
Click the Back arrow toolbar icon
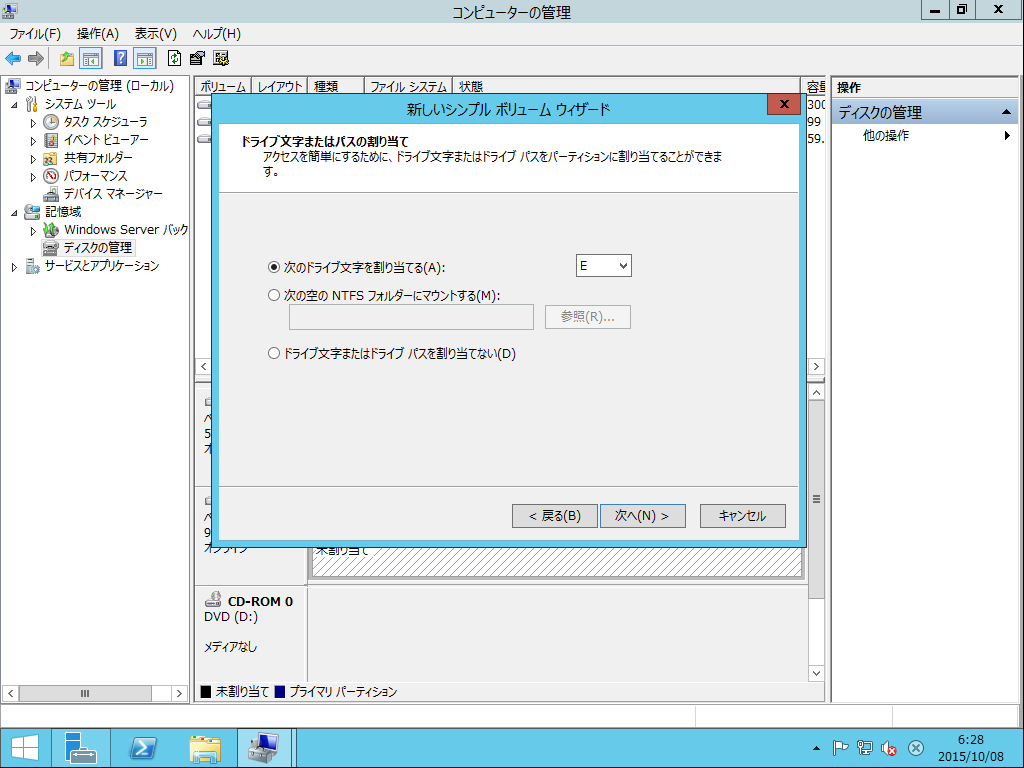(13, 59)
